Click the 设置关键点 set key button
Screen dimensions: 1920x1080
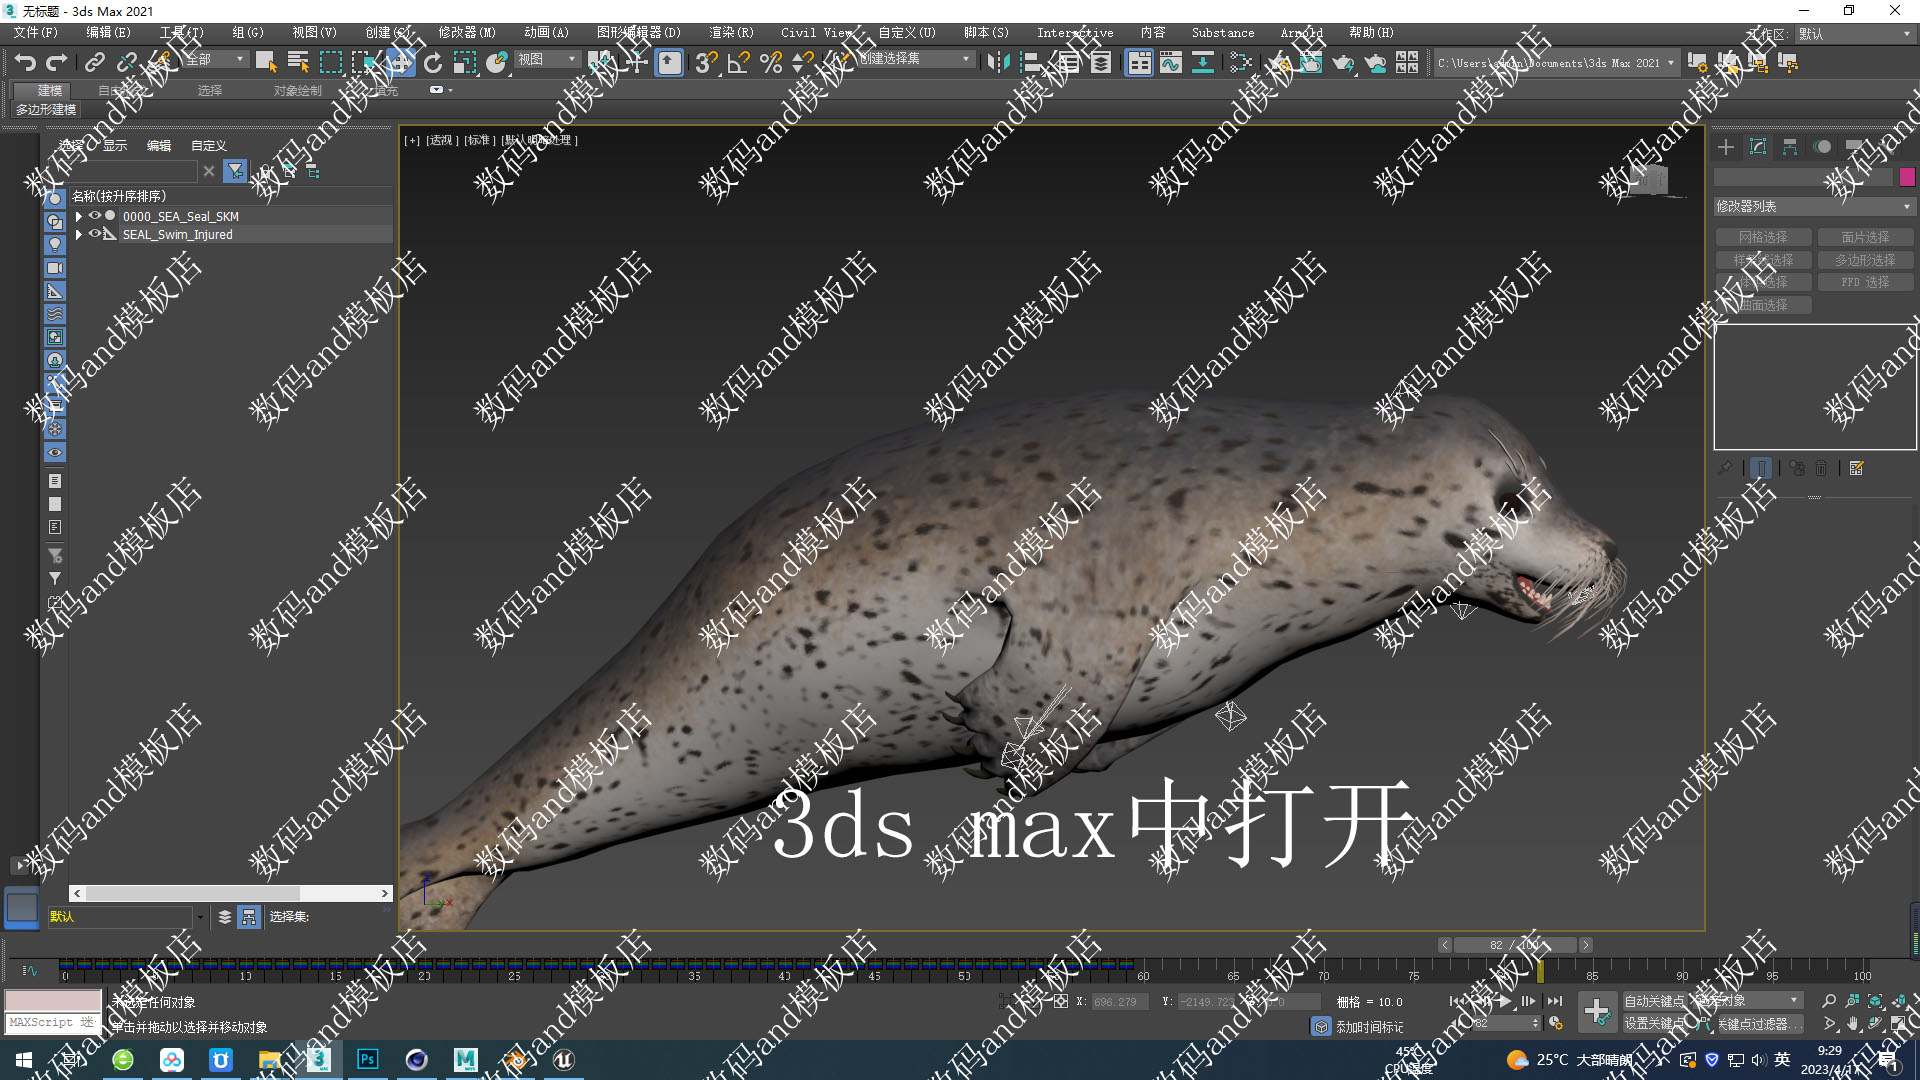tap(1654, 1024)
